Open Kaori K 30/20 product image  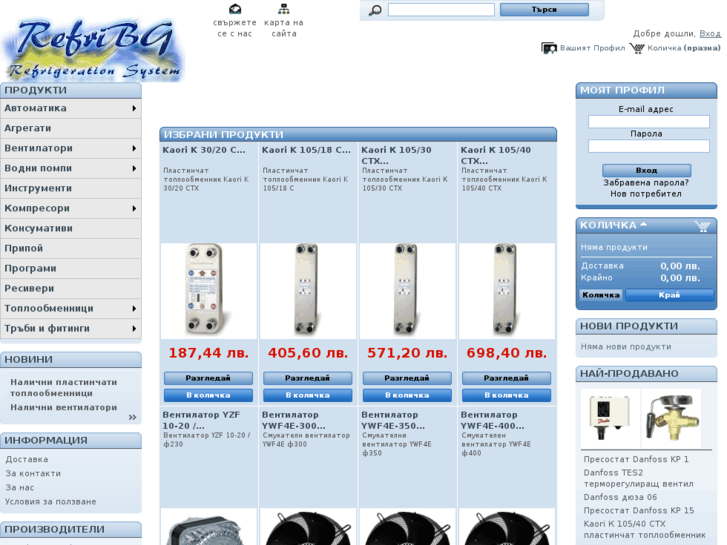pyautogui.click(x=209, y=291)
